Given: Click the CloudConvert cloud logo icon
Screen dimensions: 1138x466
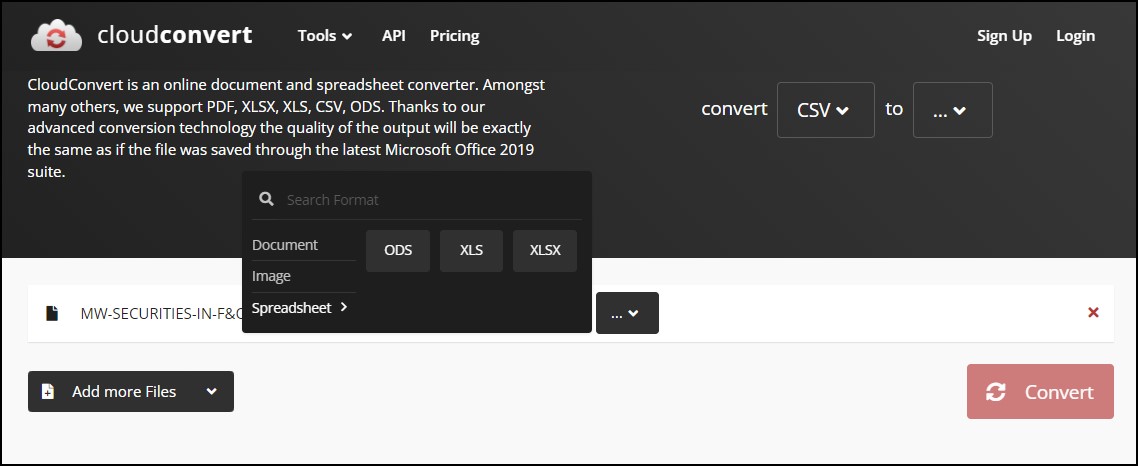Looking at the screenshot, I should (57, 35).
